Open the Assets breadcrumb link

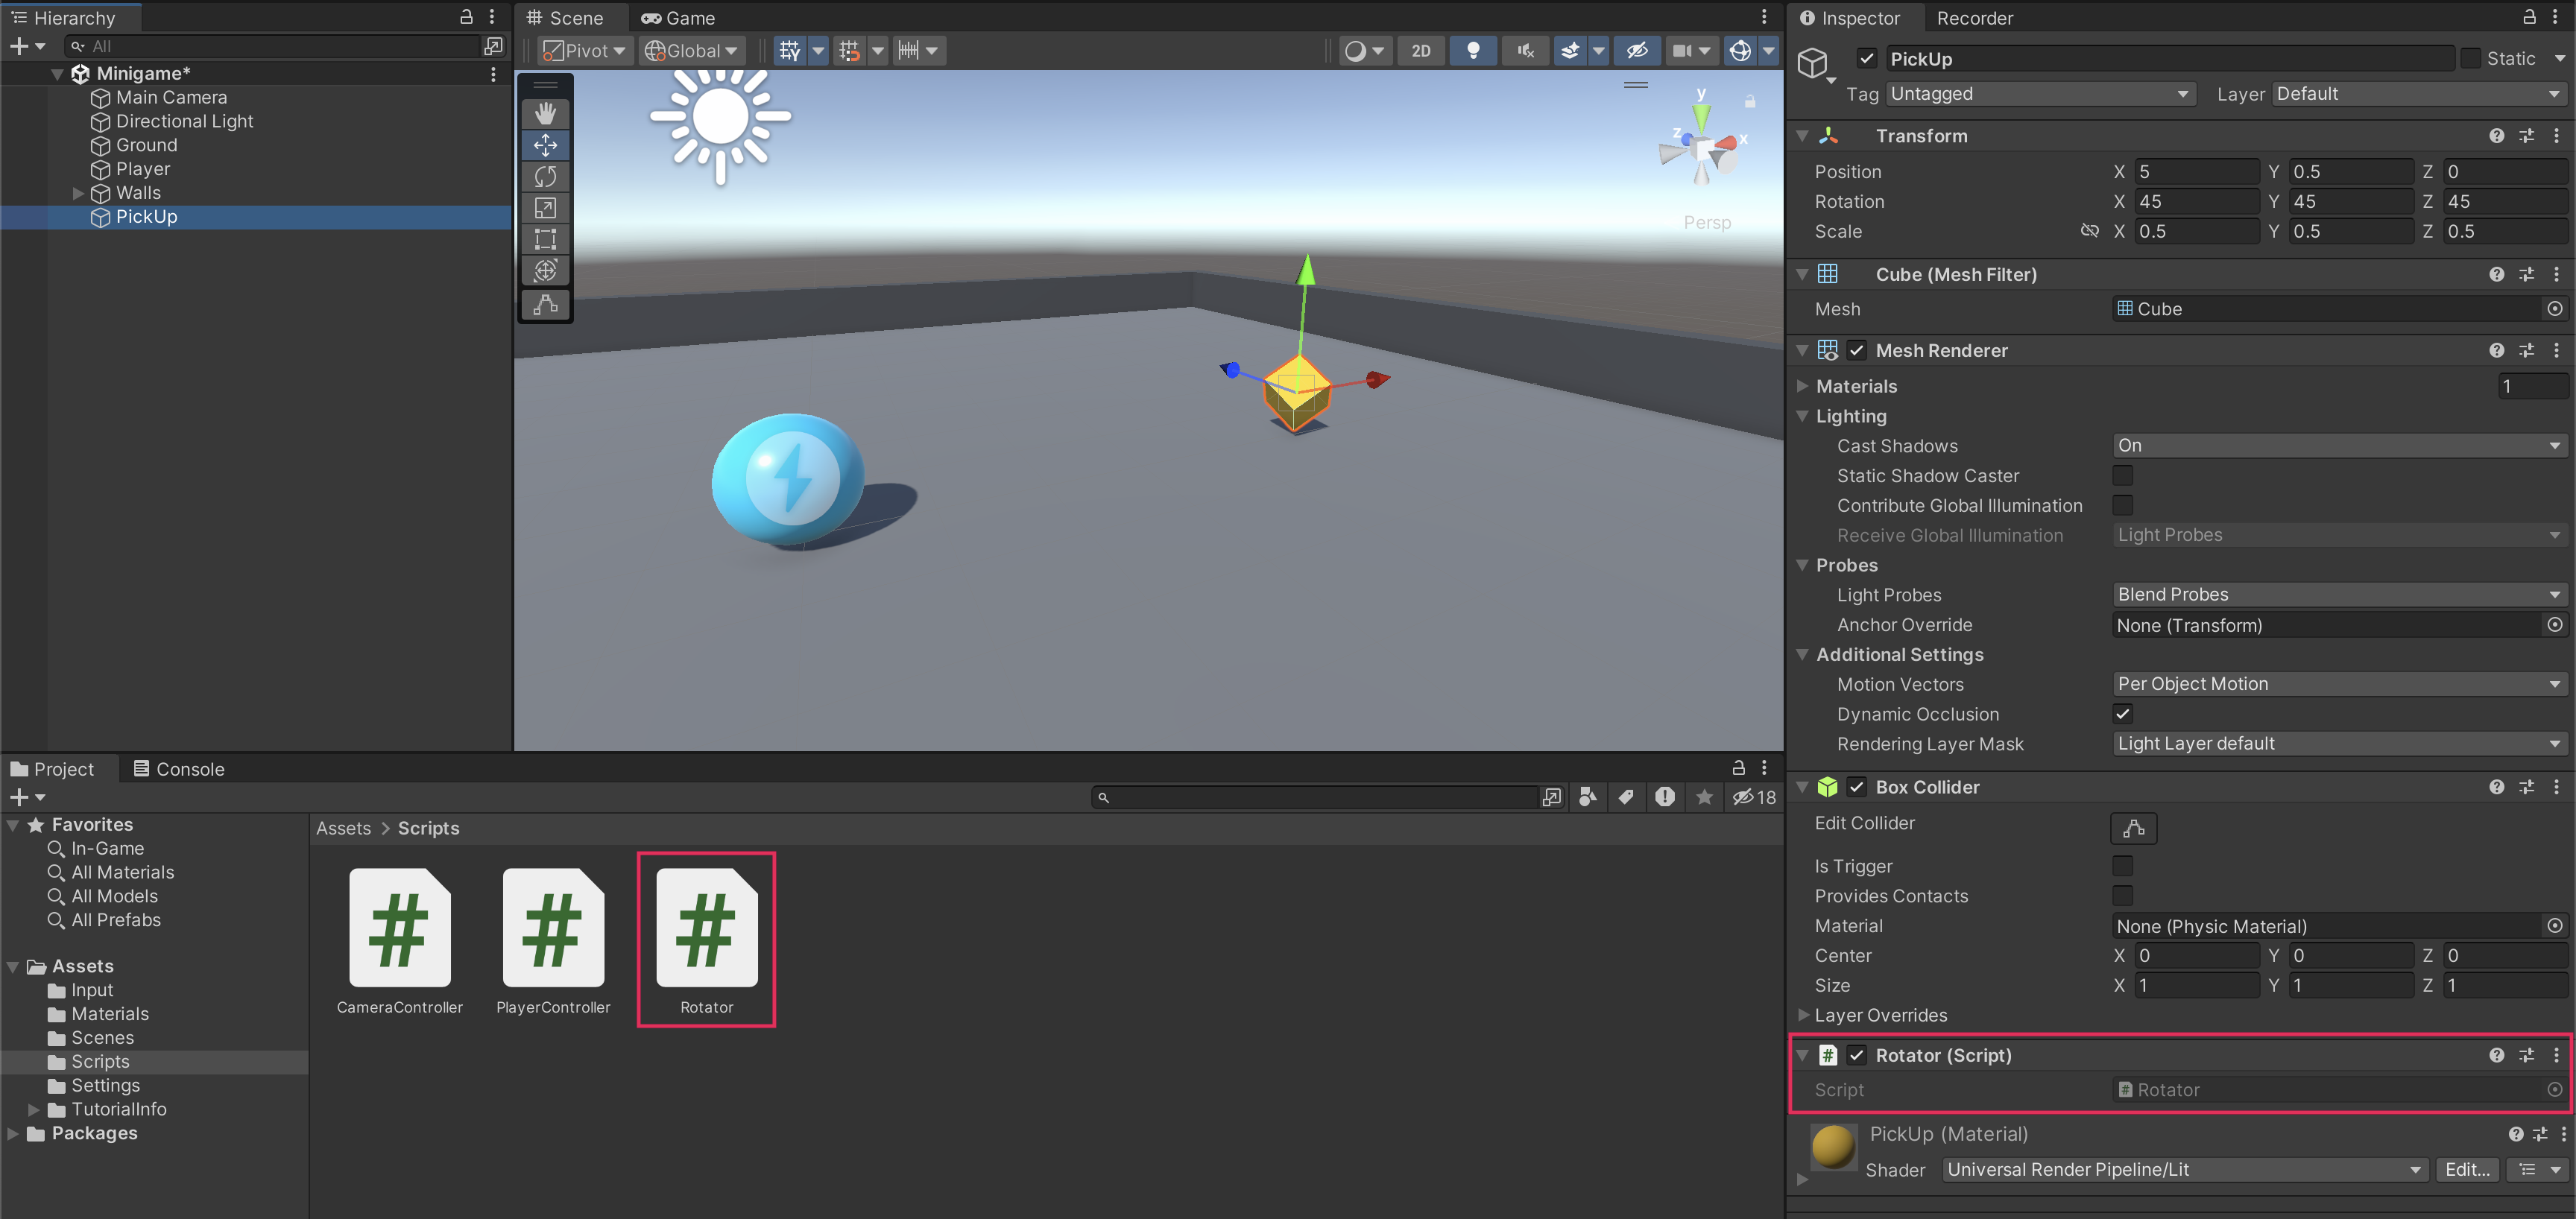(343, 828)
